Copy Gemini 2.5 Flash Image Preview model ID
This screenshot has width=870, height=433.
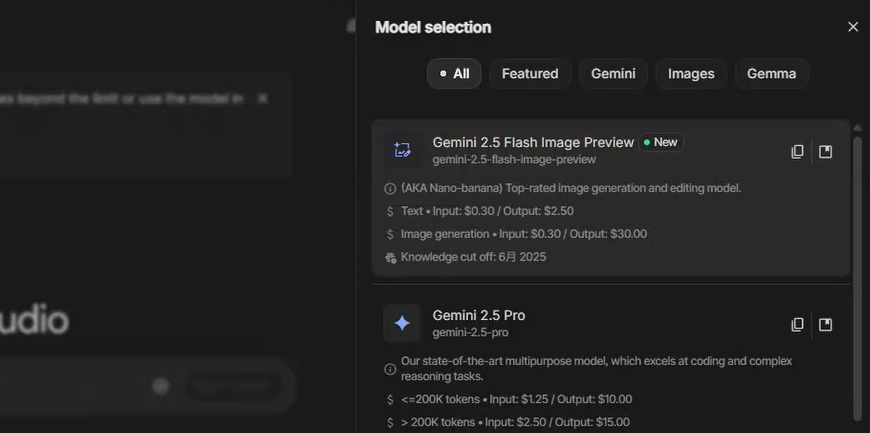[x=797, y=152]
